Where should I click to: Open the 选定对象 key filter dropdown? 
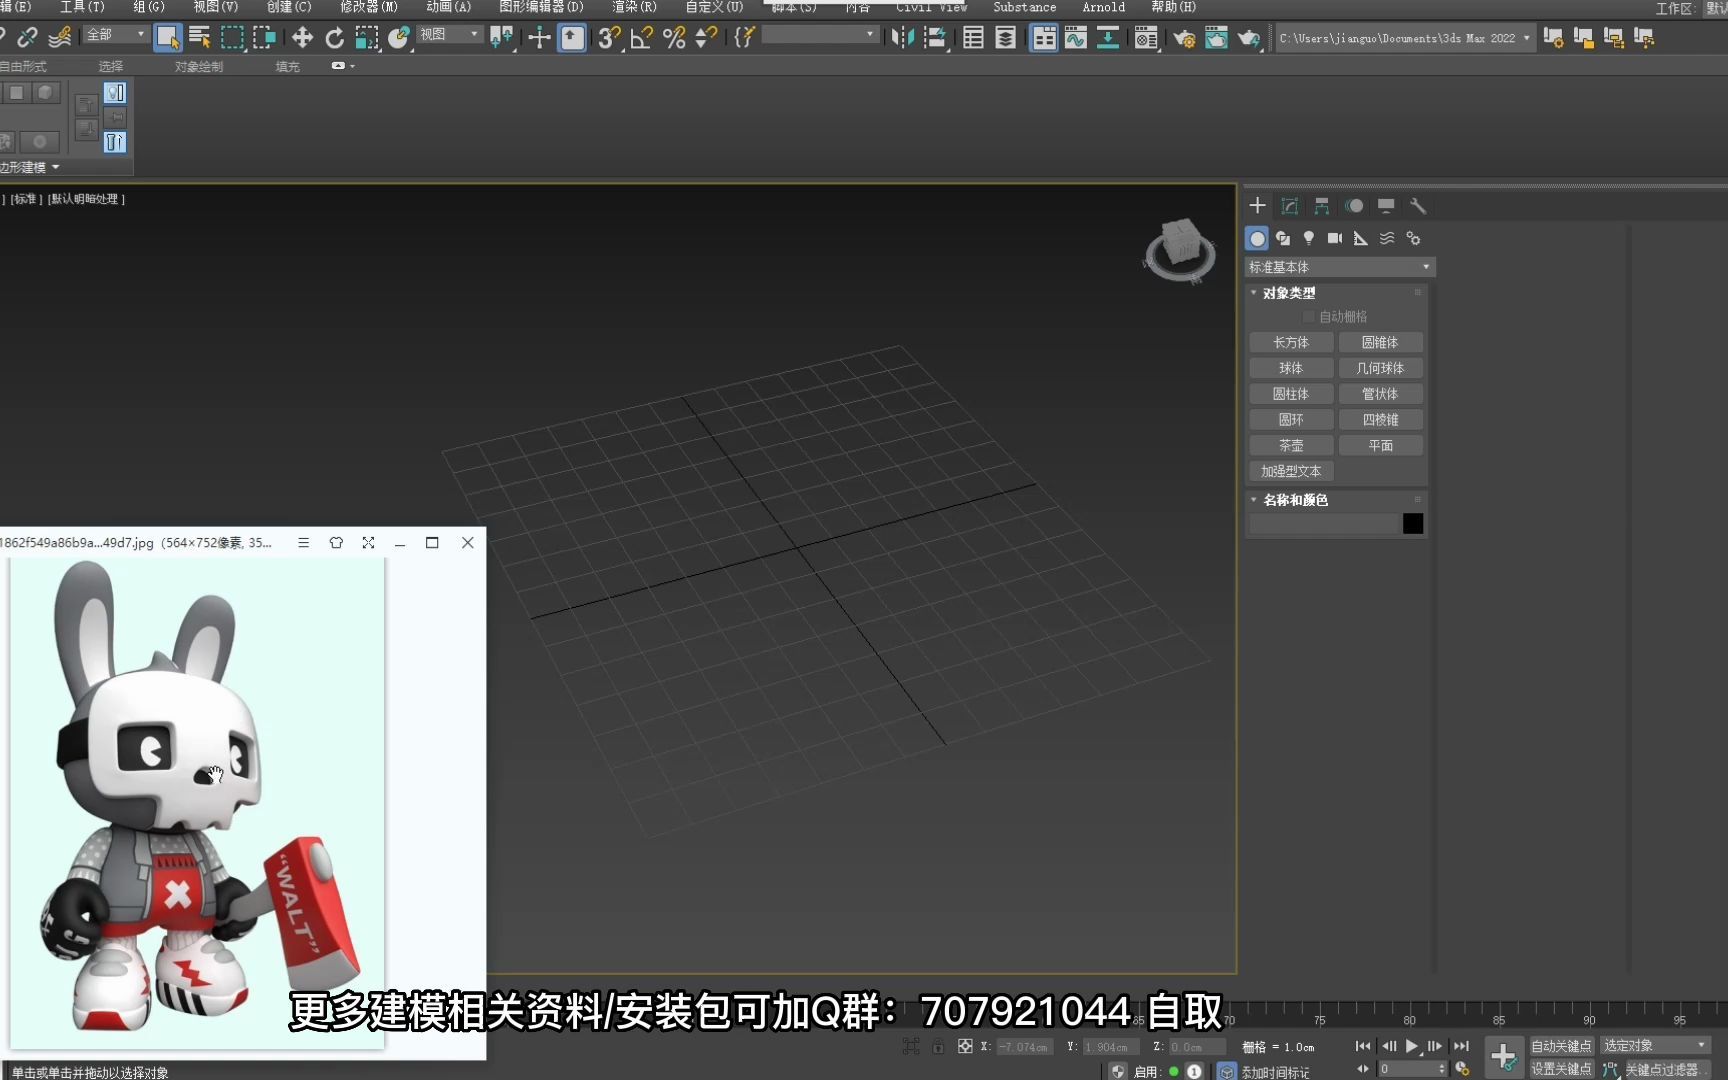(1655, 1045)
